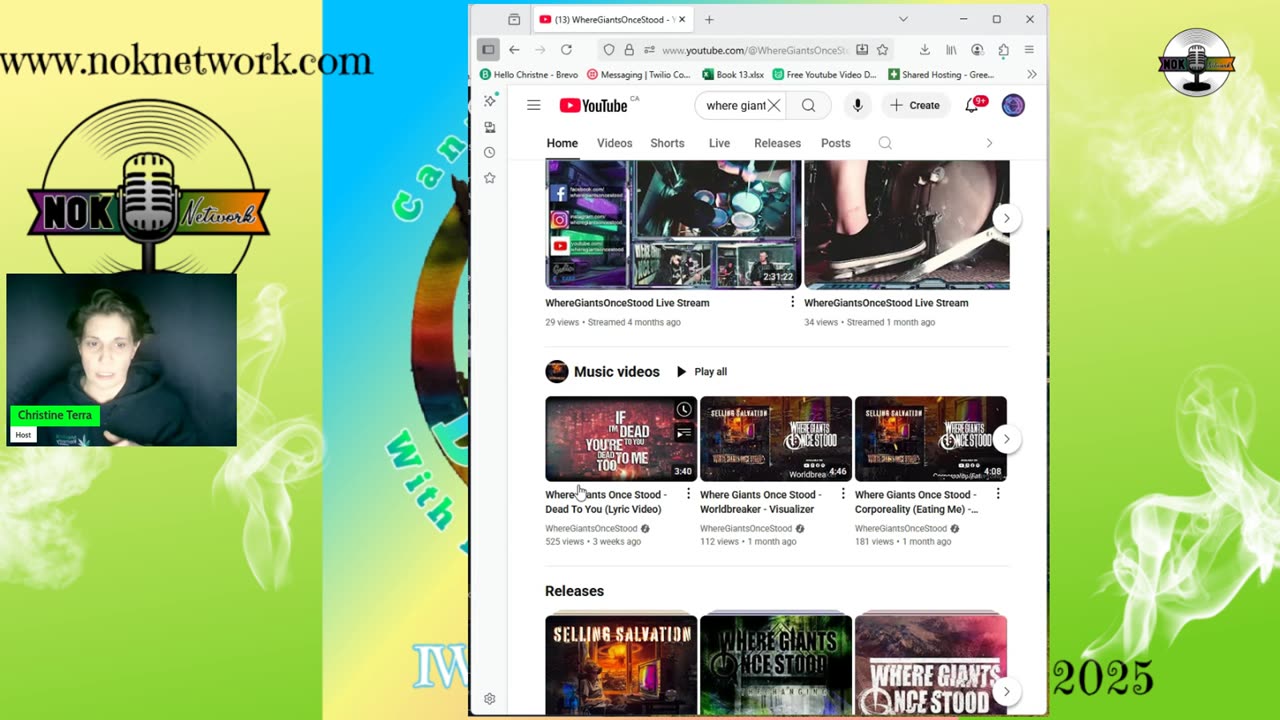Image resolution: width=1280 pixels, height=720 pixels.
Task: Switch to the Posts tab
Action: click(835, 143)
